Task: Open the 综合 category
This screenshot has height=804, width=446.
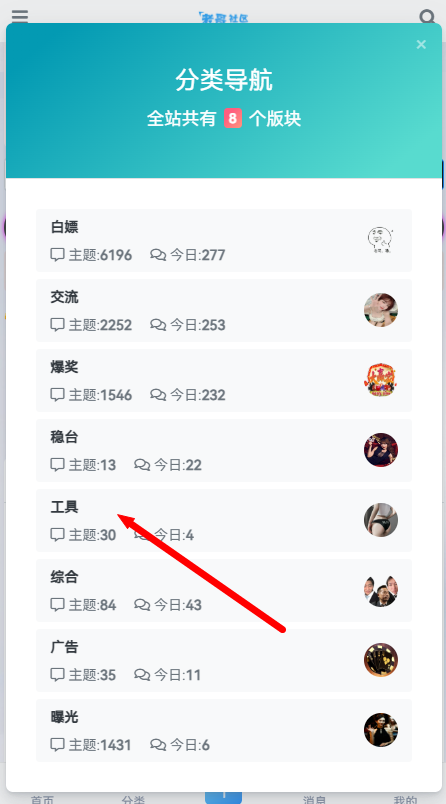Action: coord(224,590)
